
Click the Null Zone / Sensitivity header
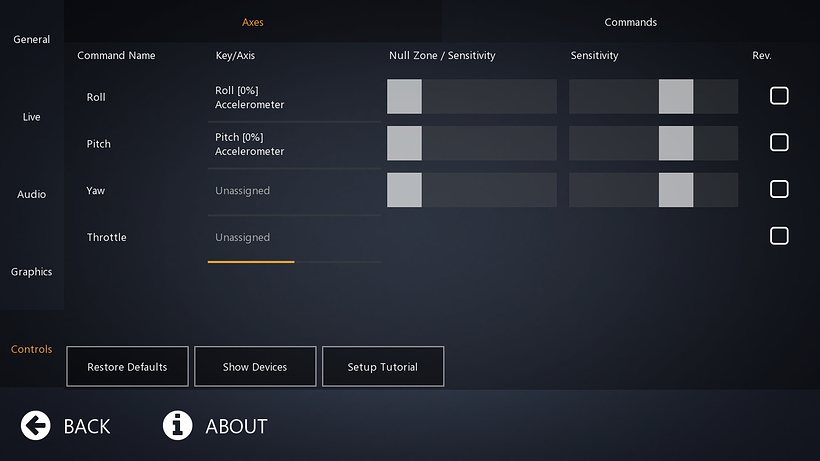click(442, 55)
